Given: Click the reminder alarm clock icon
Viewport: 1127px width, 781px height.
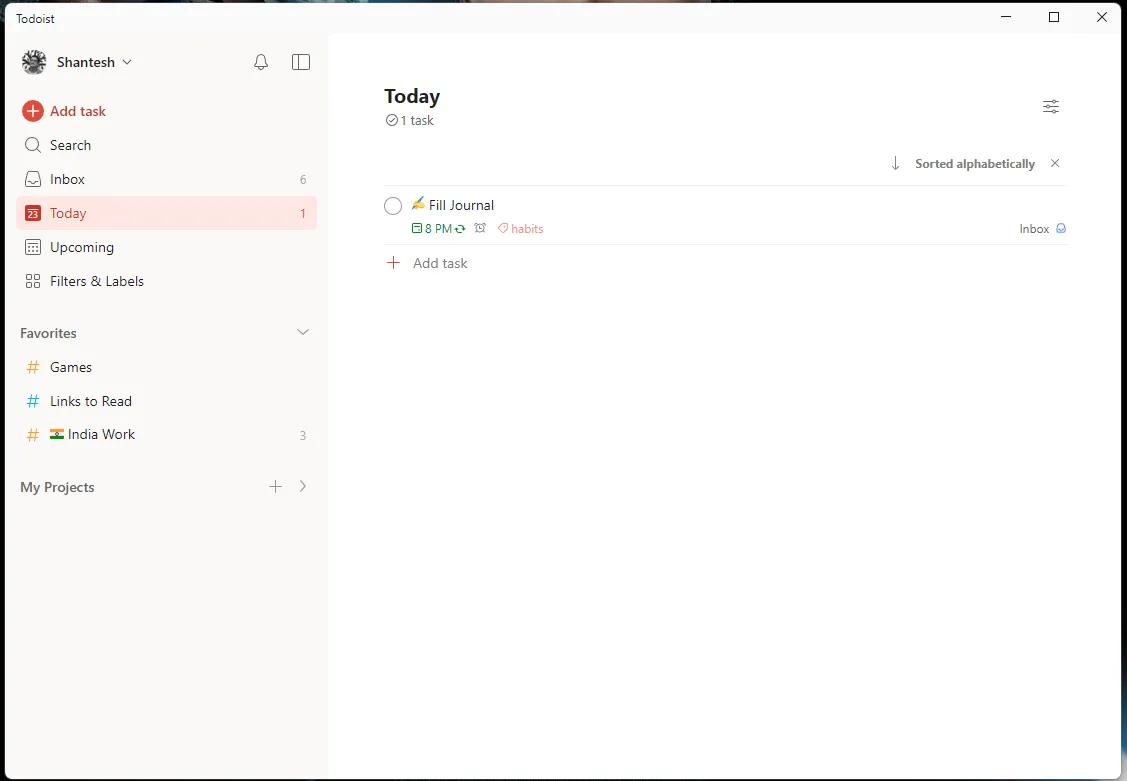Looking at the screenshot, I should [480, 228].
